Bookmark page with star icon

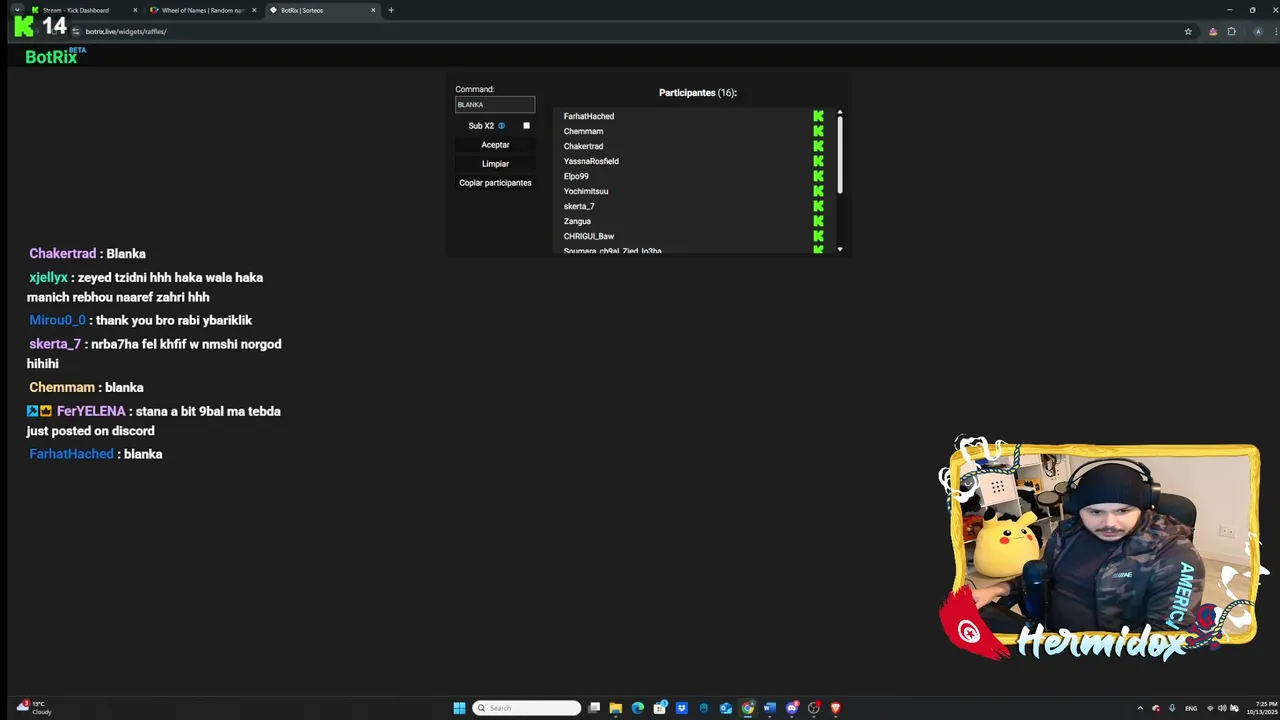coord(1188,31)
